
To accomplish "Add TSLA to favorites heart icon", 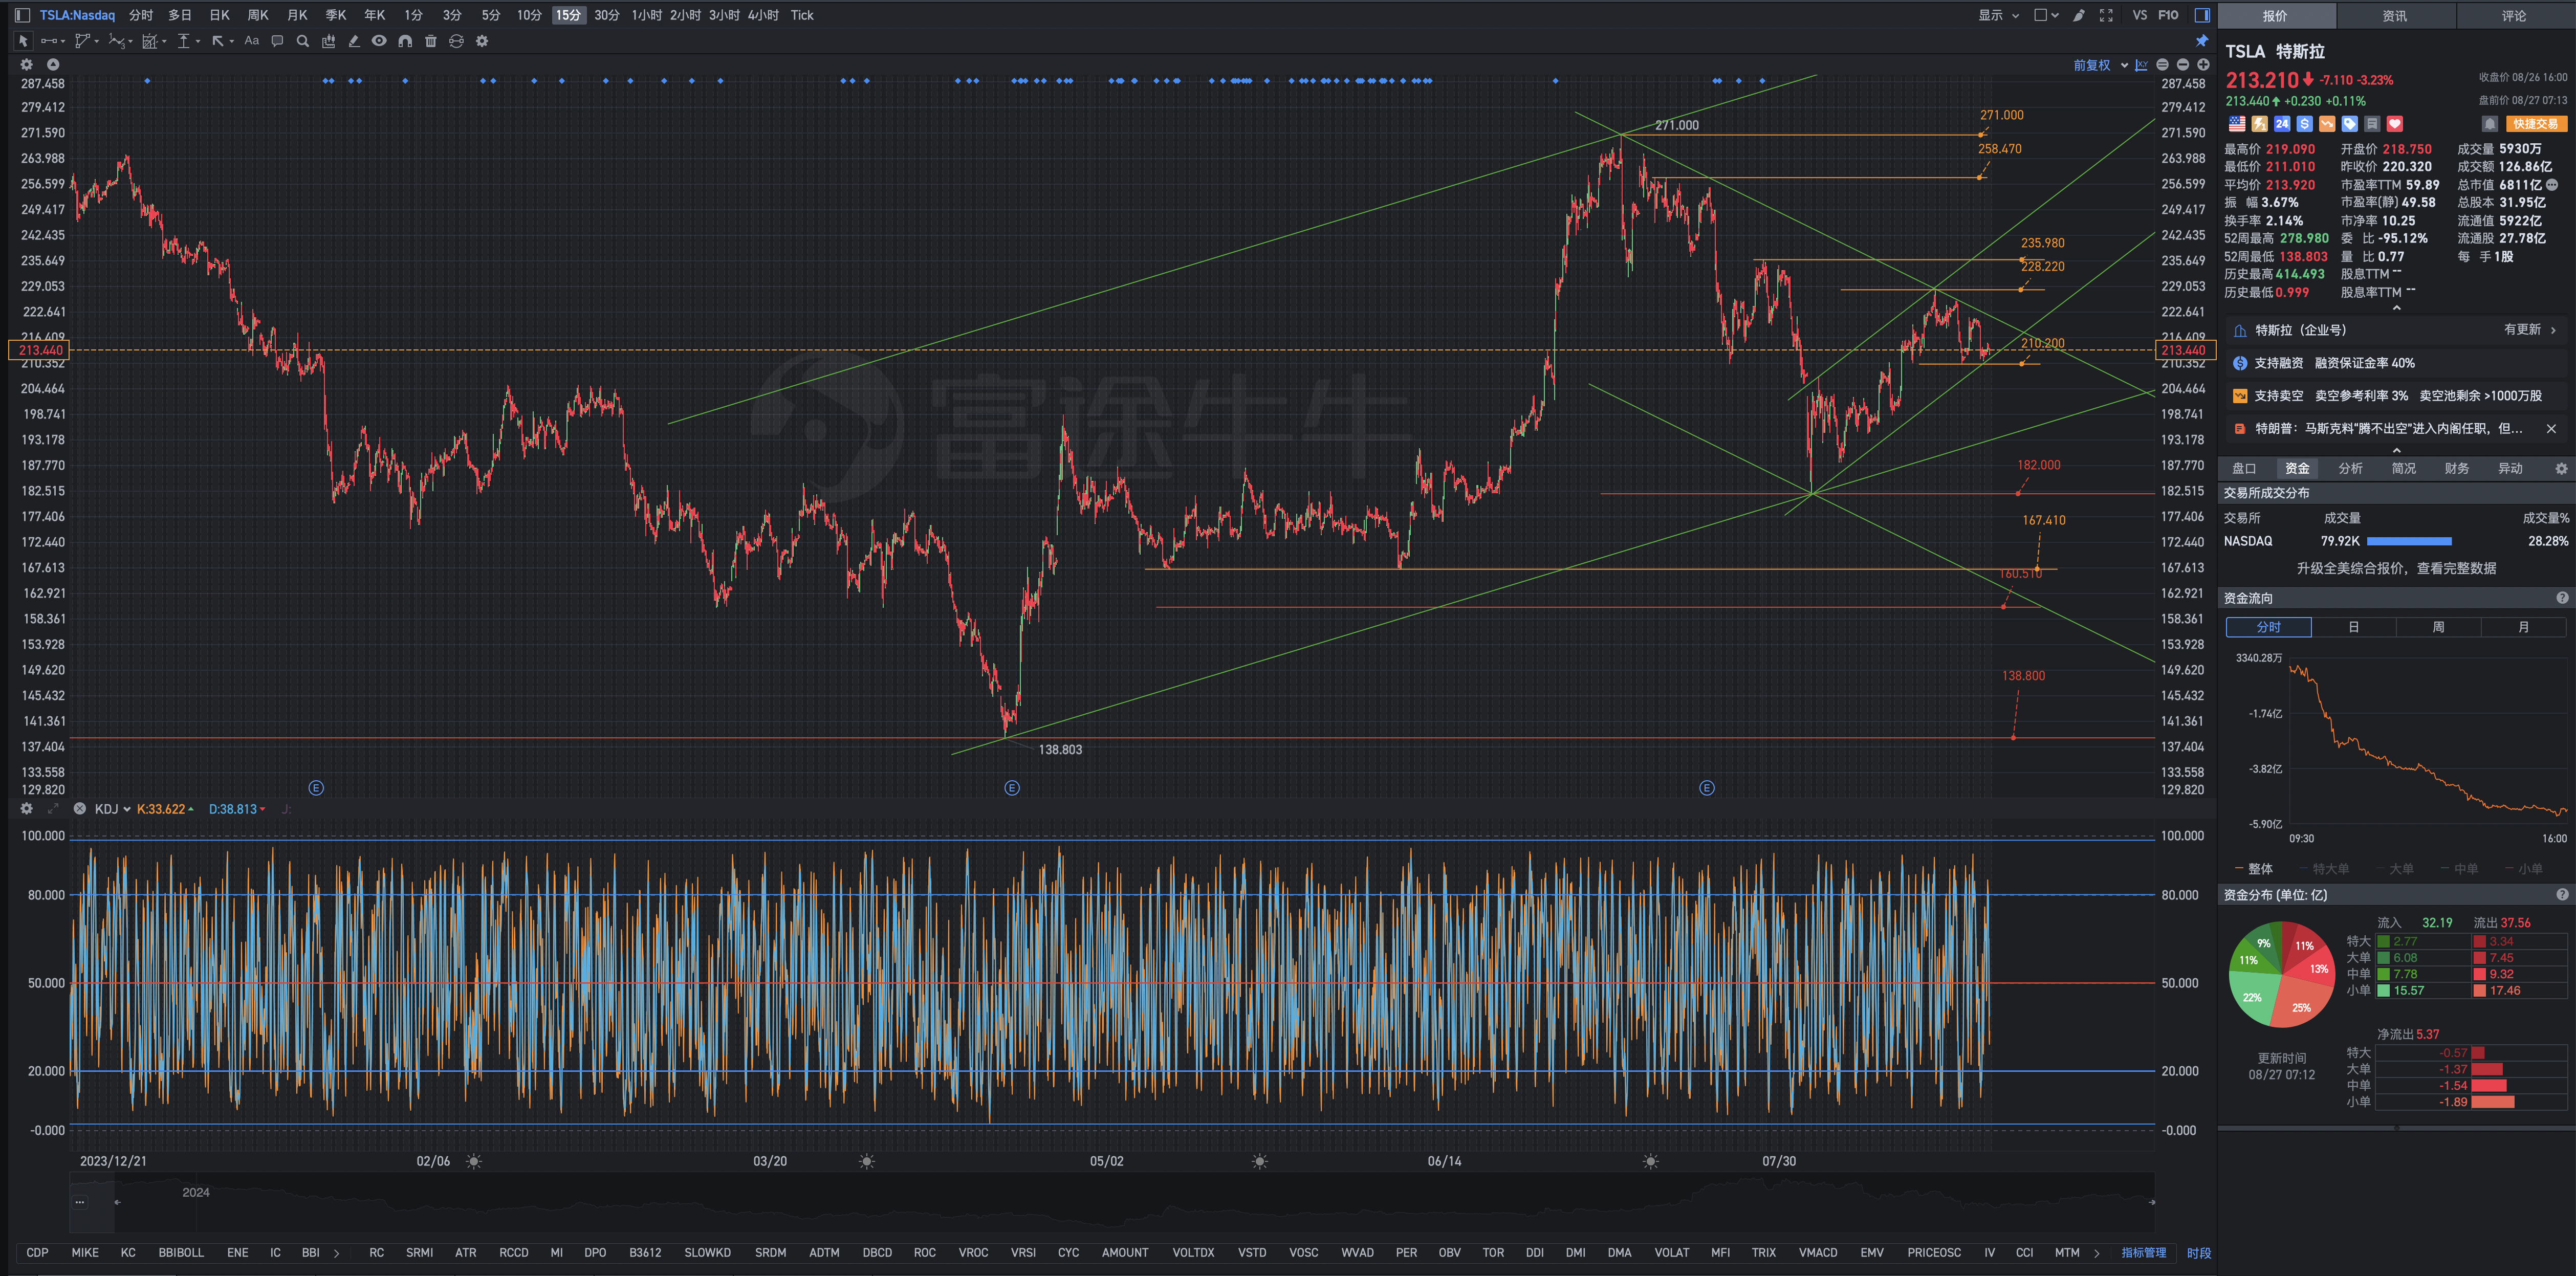I will click(x=2394, y=124).
